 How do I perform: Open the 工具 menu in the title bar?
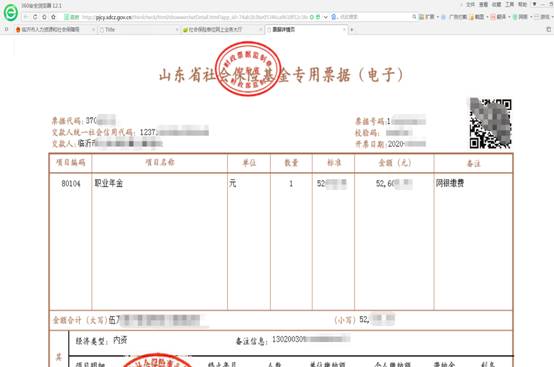509,5
